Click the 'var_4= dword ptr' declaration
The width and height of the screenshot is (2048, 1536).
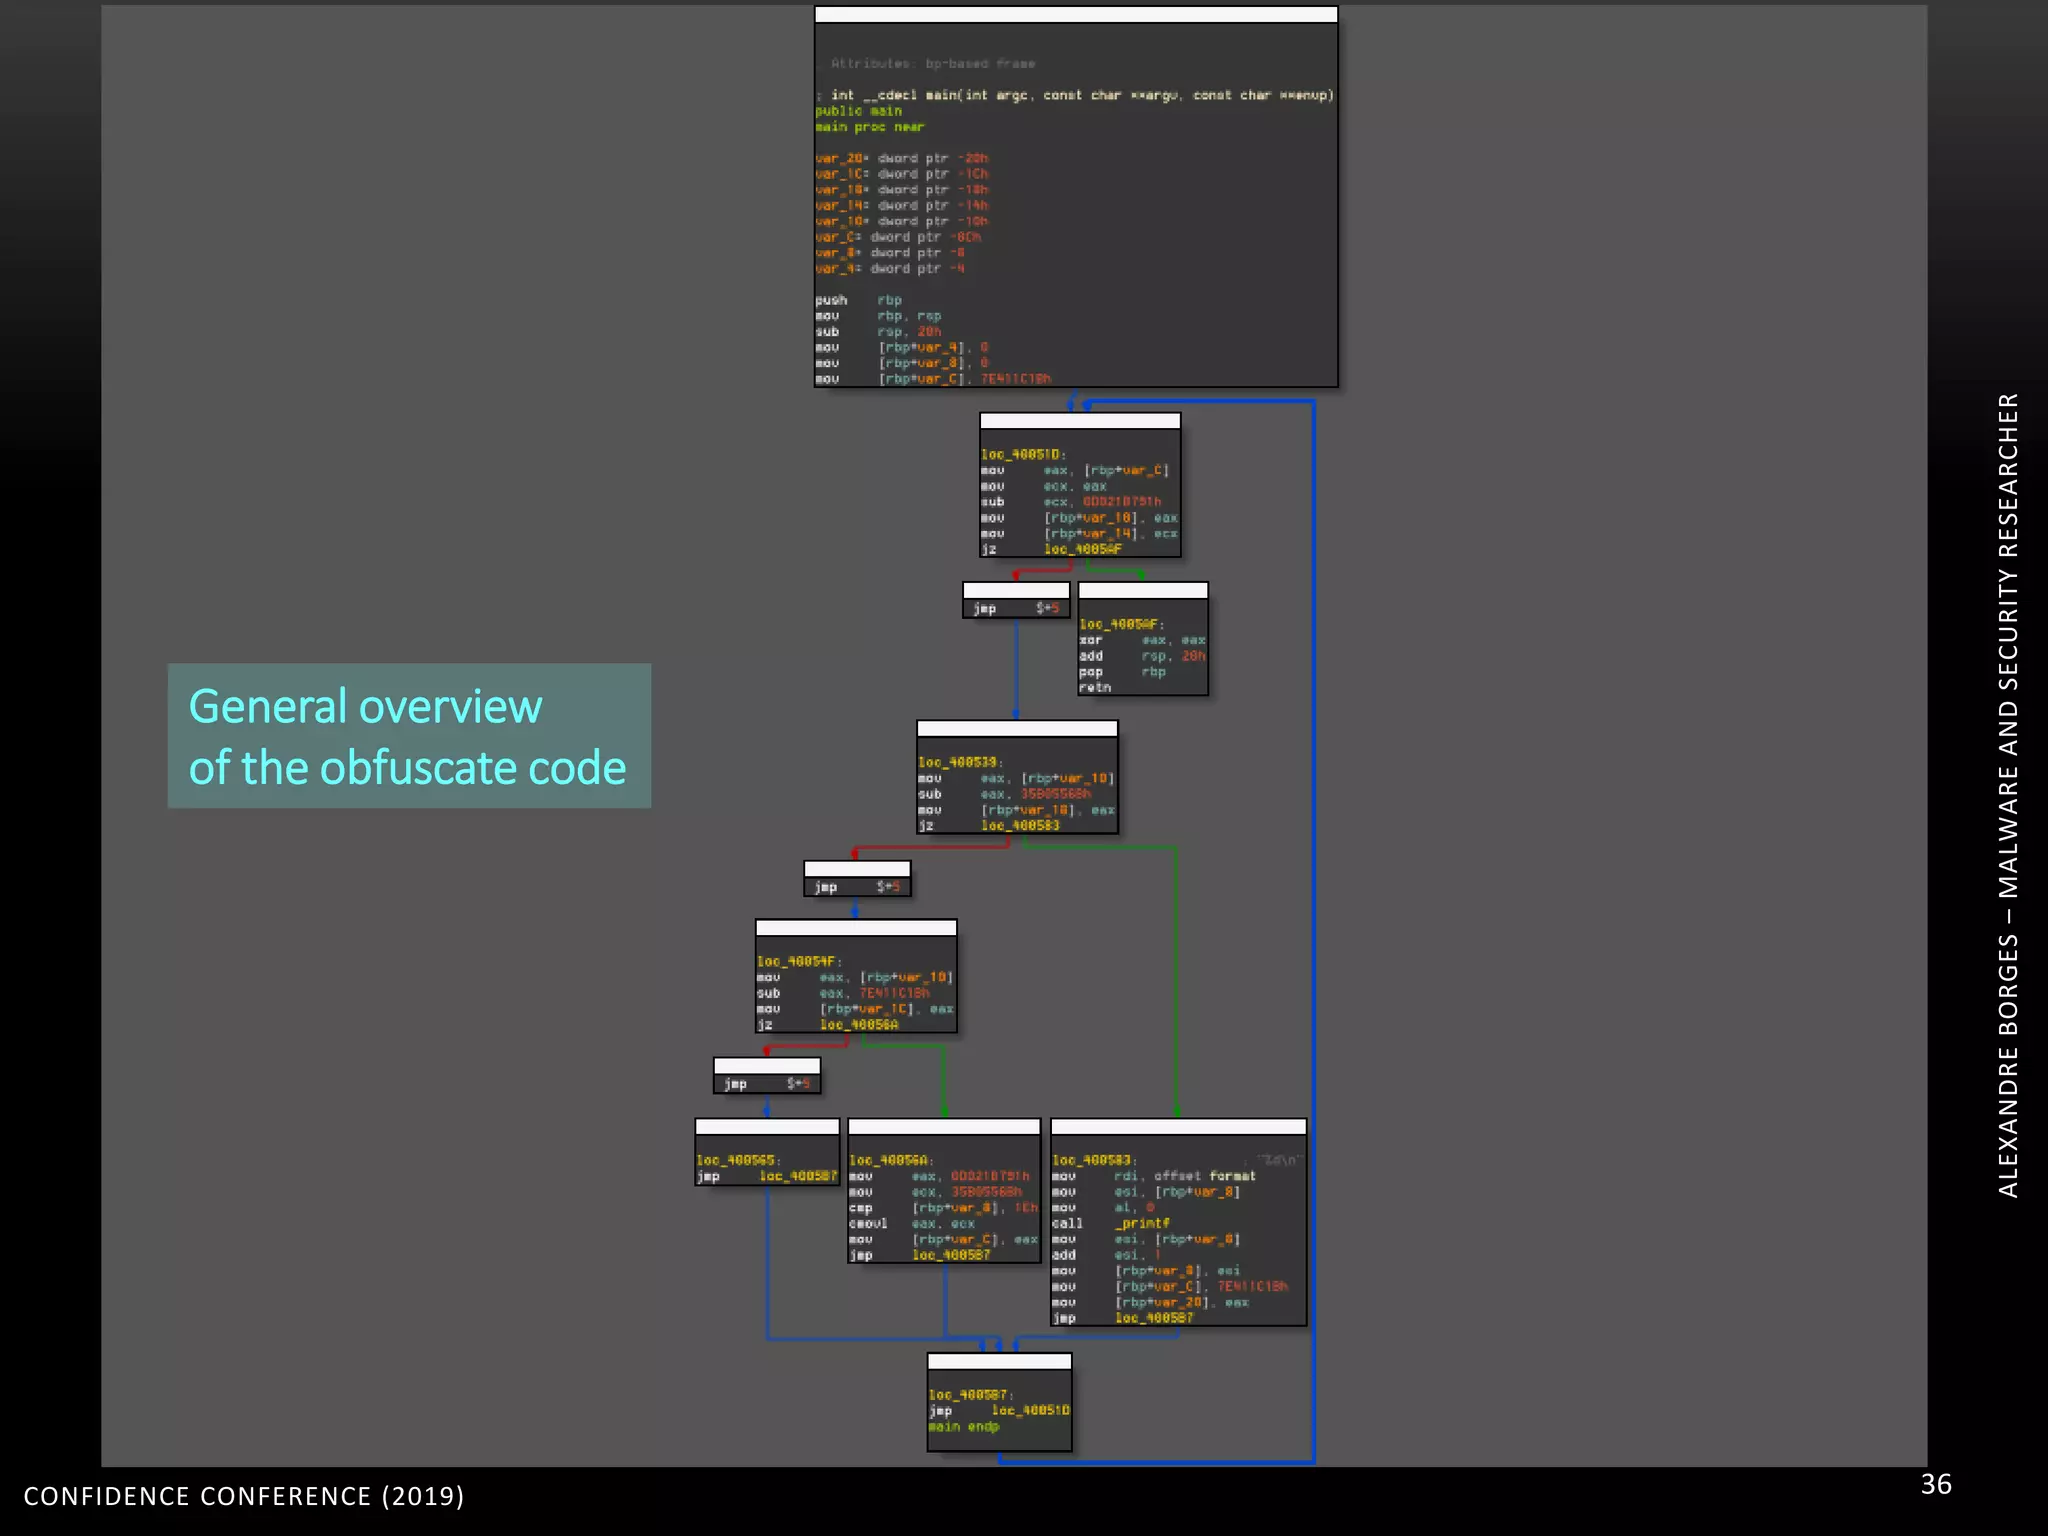[x=890, y=268]
